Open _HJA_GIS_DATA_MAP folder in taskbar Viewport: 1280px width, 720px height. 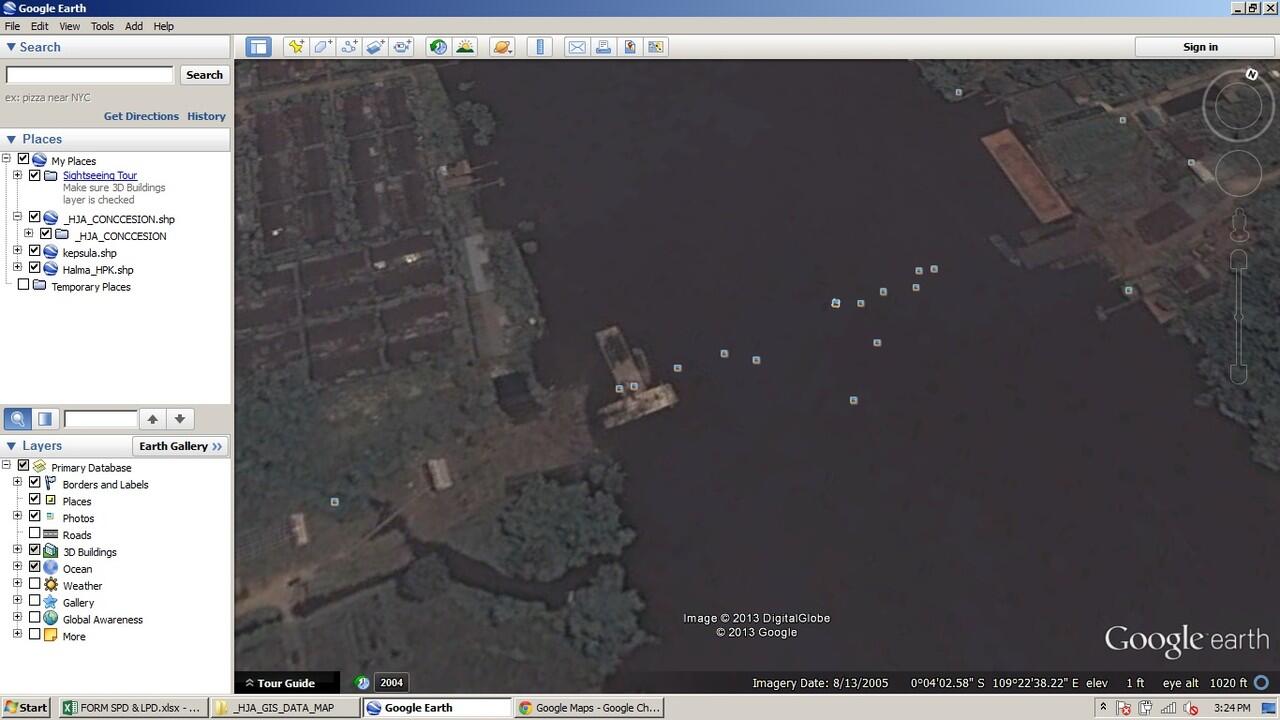[x=284, y=707]
